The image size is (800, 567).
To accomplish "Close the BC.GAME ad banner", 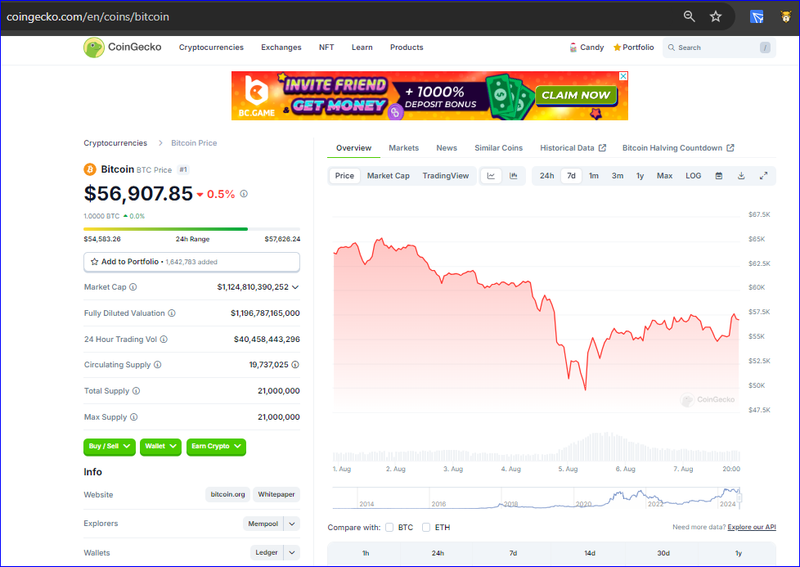I will pos(623,76).
